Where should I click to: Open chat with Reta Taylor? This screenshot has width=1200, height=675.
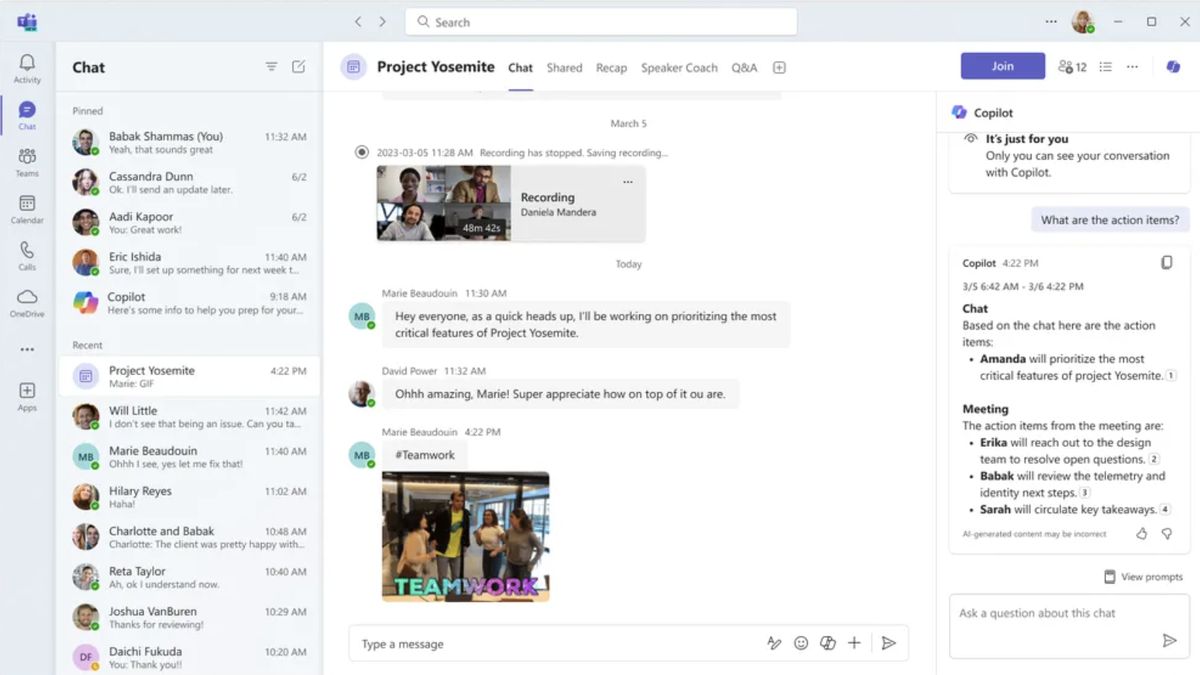pos(189,577)
